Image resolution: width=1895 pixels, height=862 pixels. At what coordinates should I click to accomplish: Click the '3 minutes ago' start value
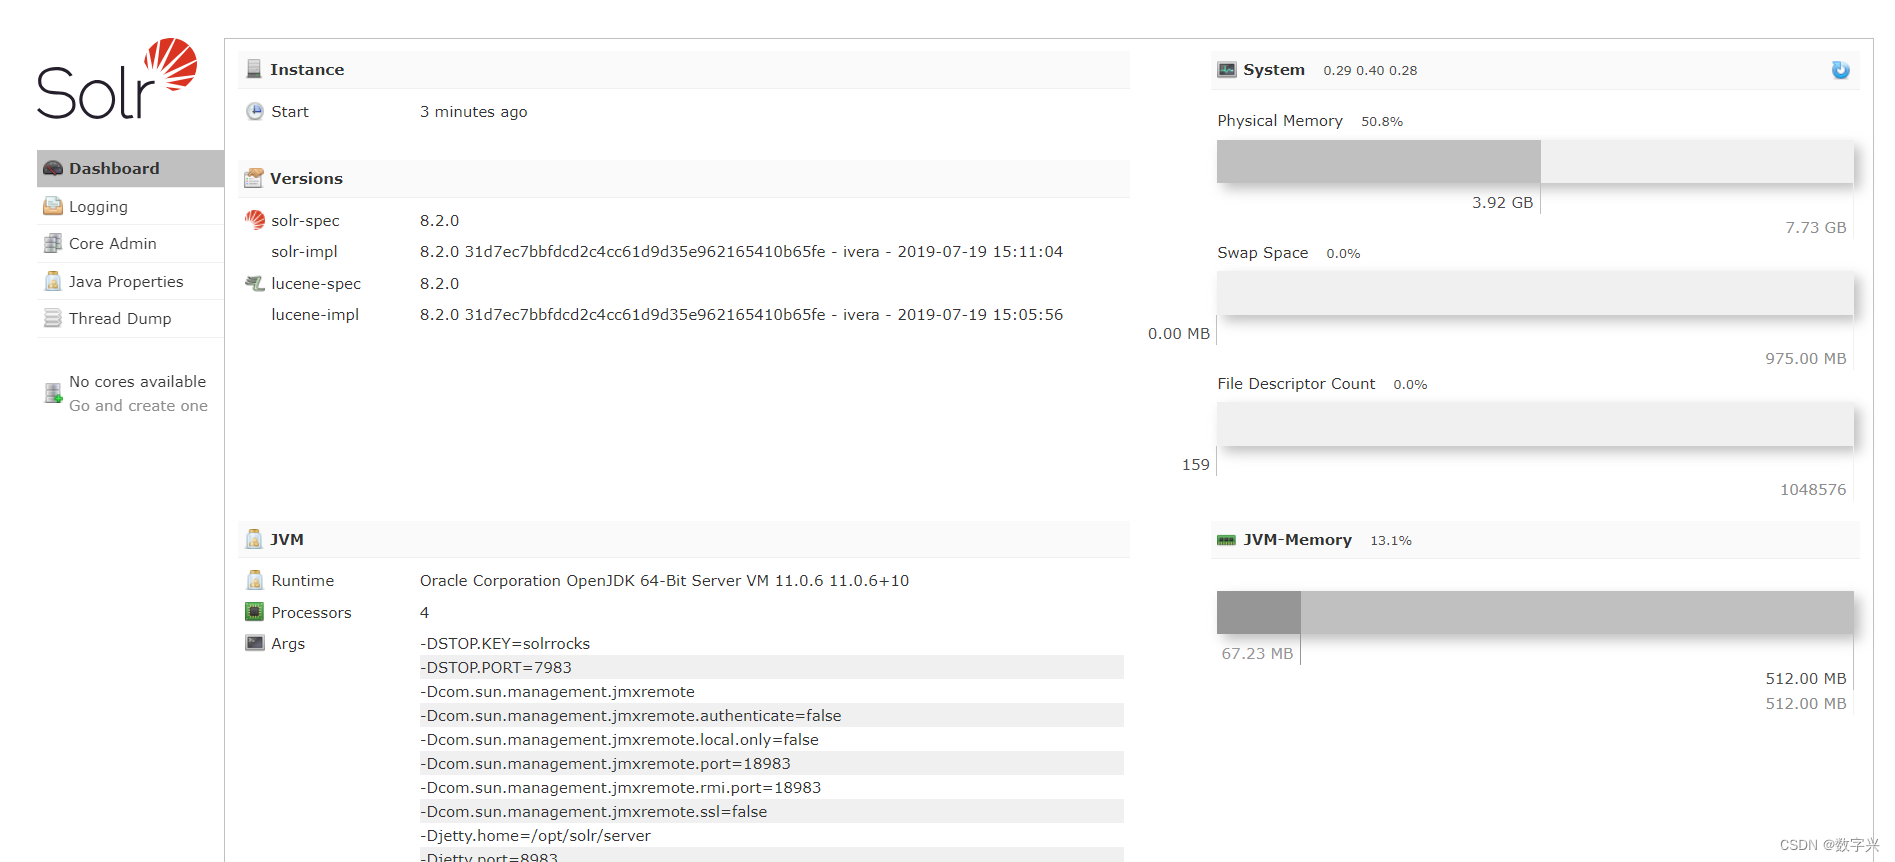click(x=473, y=112)
